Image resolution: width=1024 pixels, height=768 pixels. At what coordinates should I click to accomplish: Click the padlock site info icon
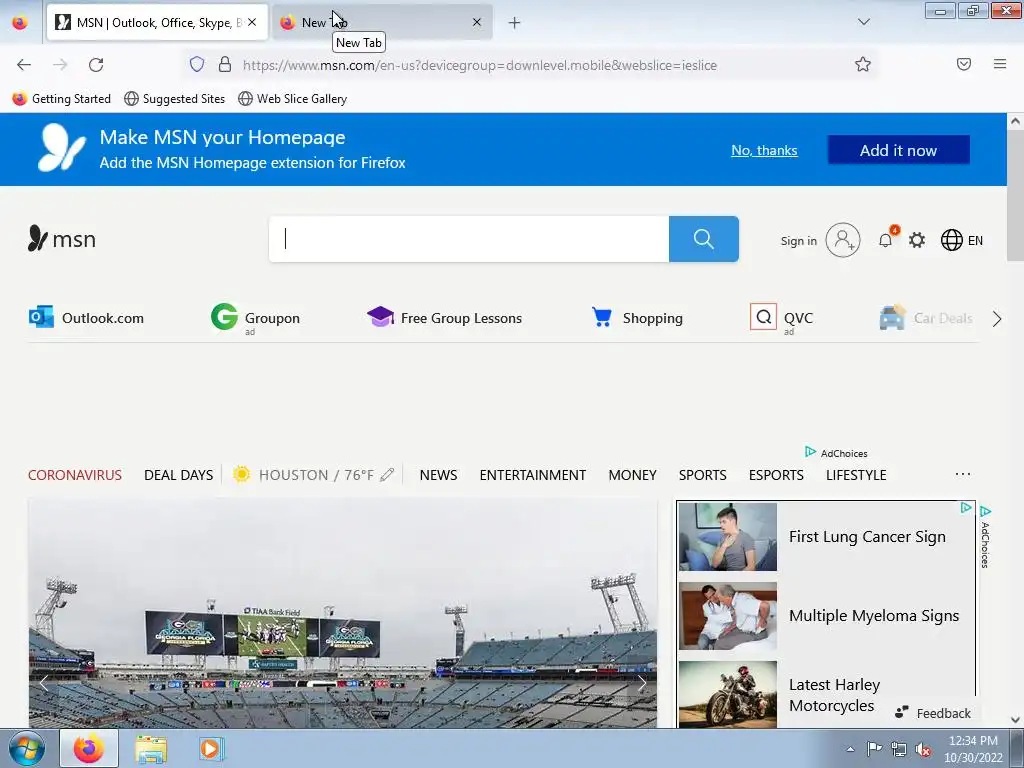(225, 64)
